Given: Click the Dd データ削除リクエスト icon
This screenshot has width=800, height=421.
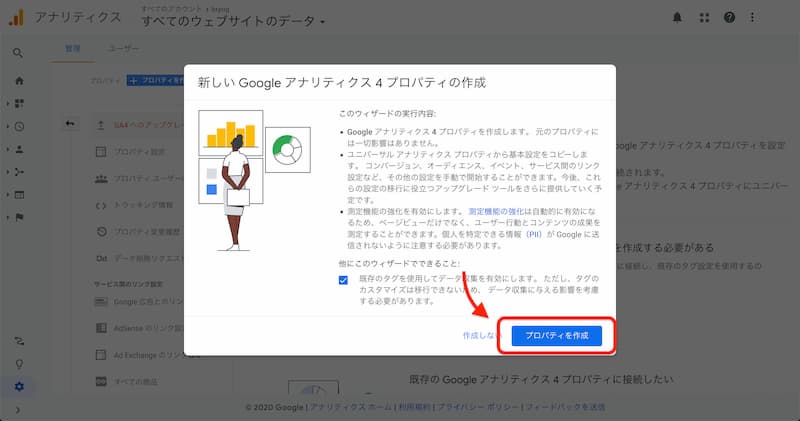Looking at the screenshot, I should pos(102,259).
